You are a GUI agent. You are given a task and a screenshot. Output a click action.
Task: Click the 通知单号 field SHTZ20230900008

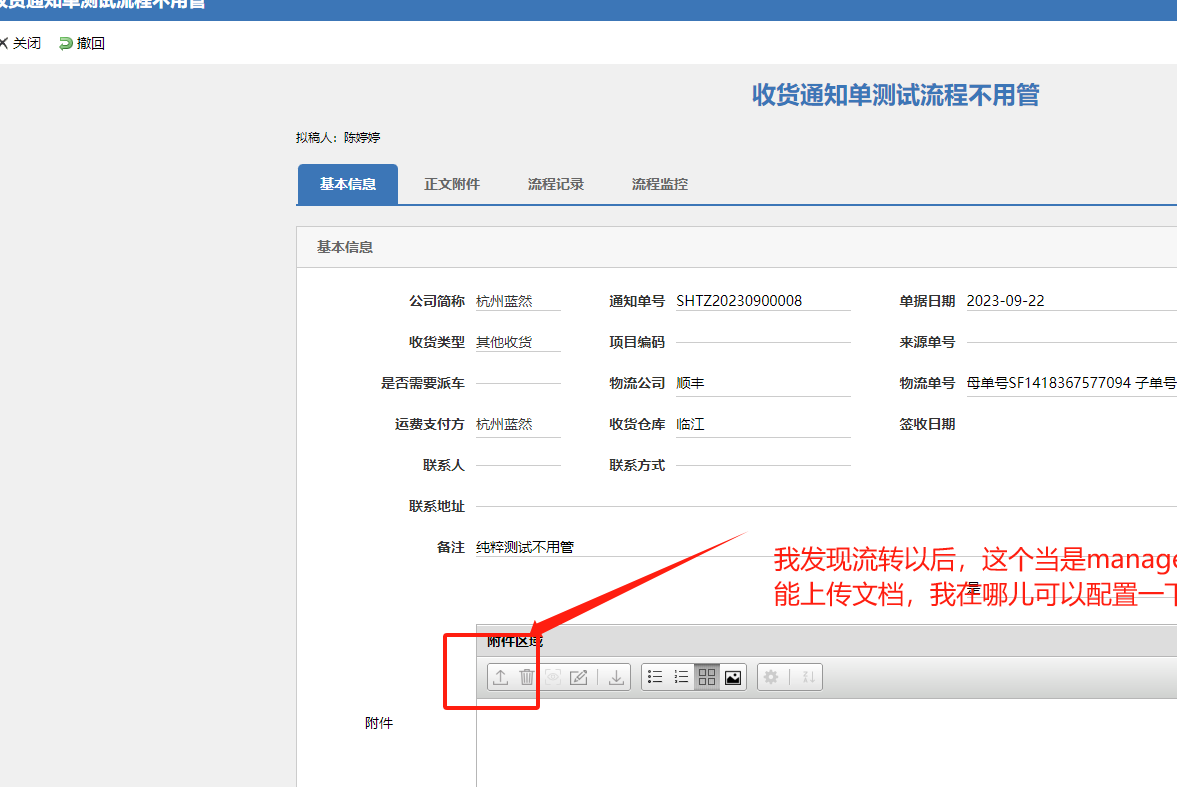740,301
